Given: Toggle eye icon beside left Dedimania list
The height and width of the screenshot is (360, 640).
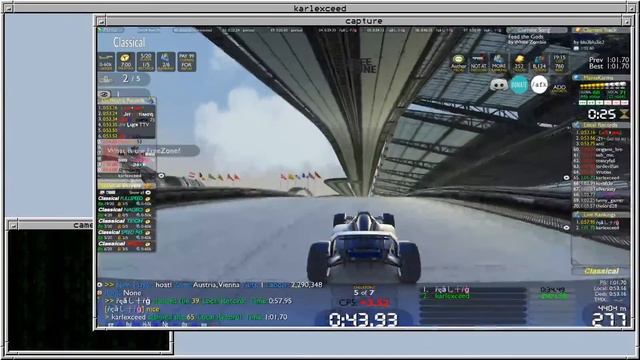Looking at the screenshot, I should (161, 176).
